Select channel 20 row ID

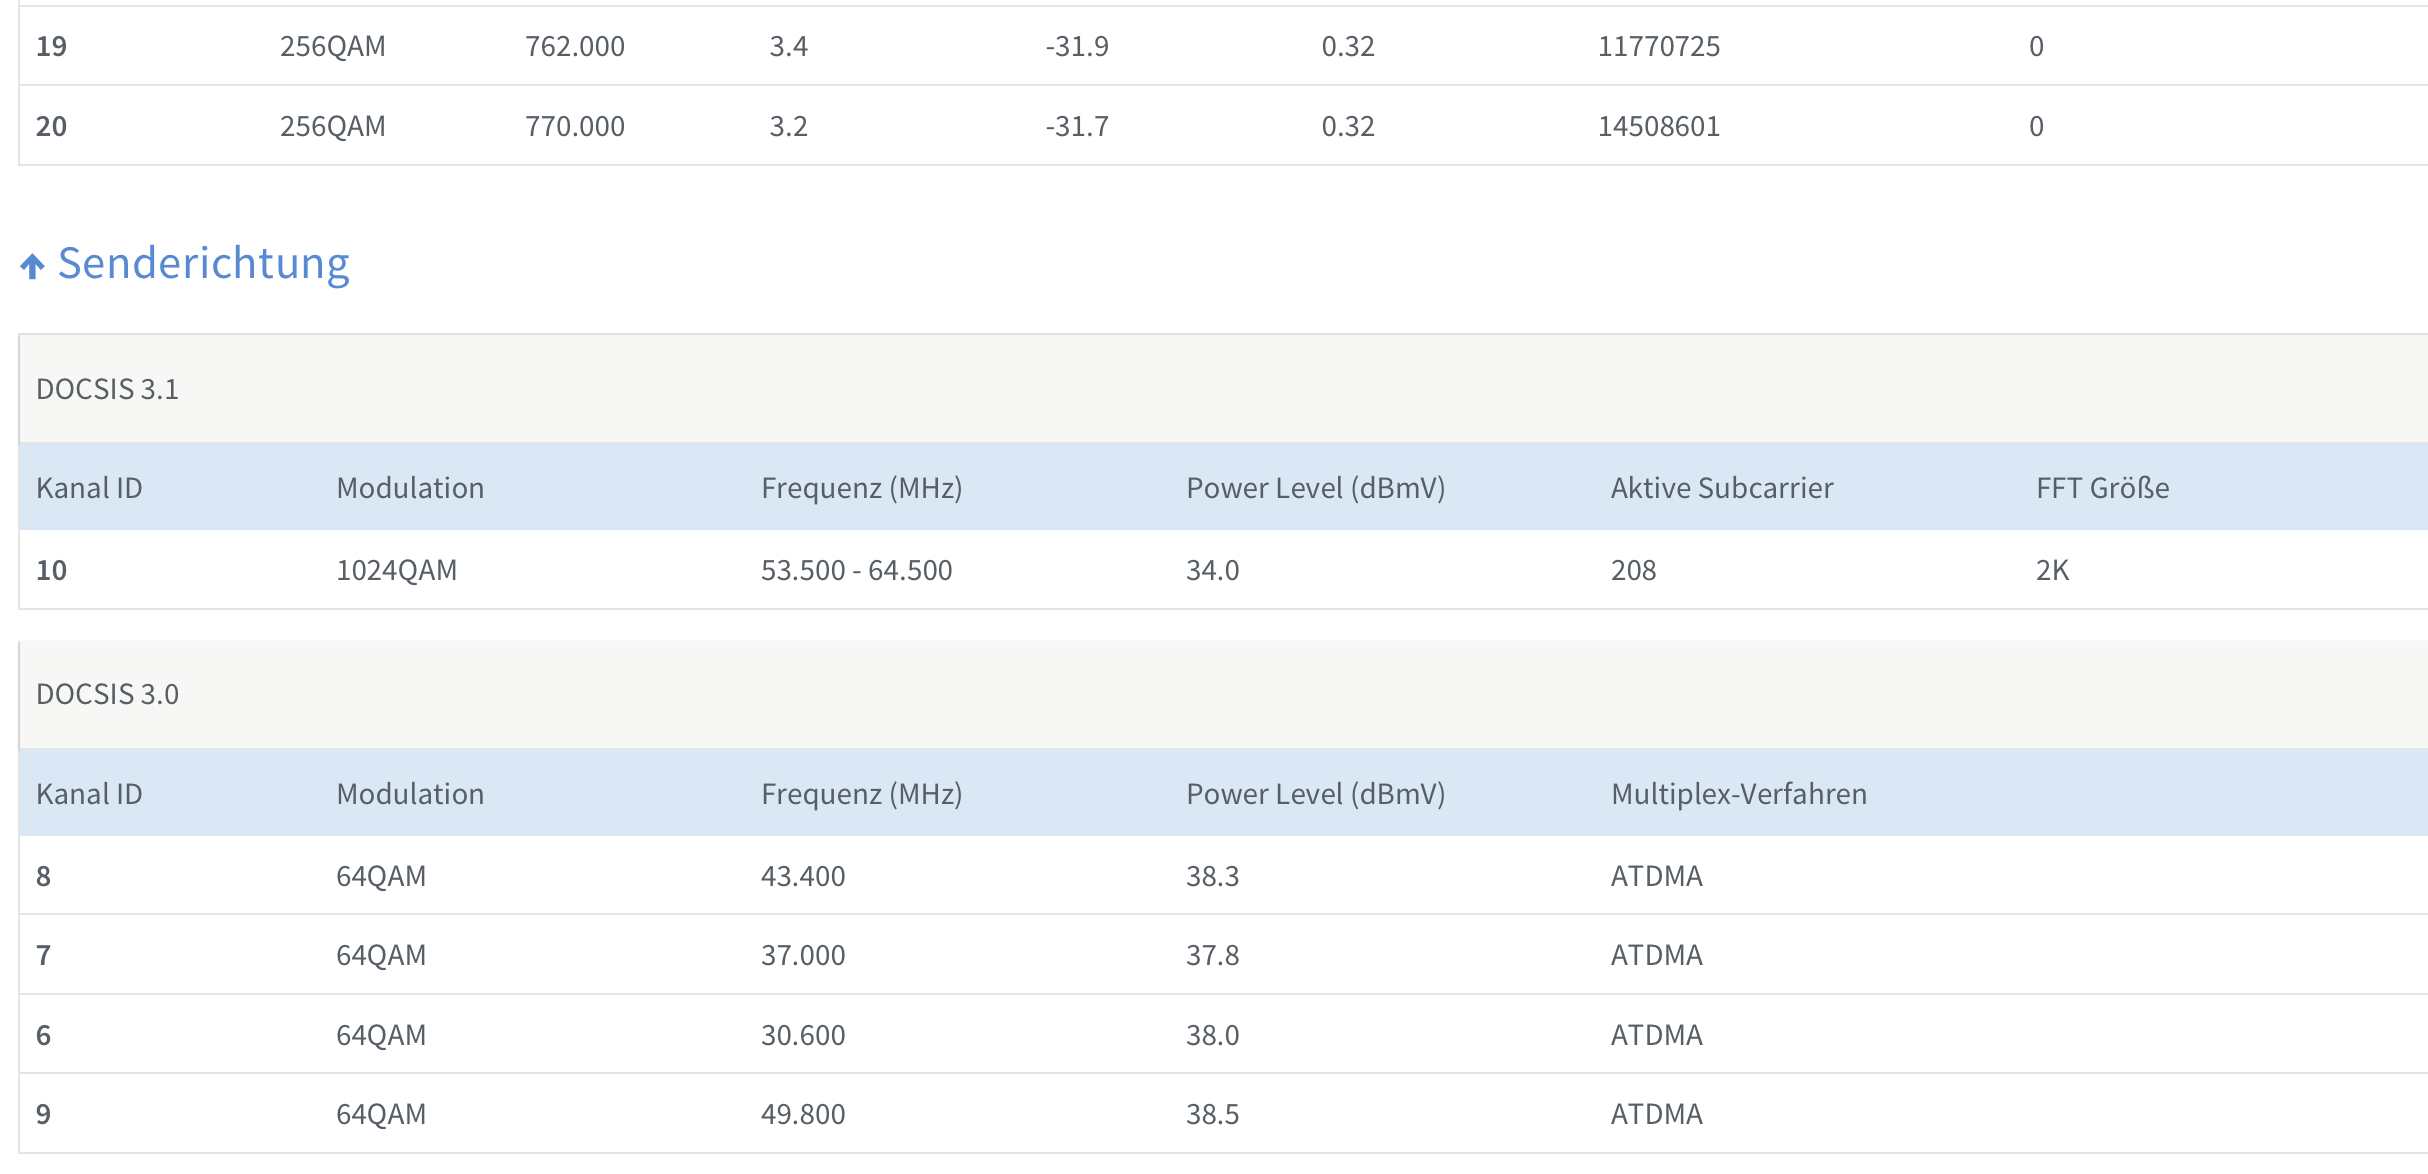pos(51,126)
